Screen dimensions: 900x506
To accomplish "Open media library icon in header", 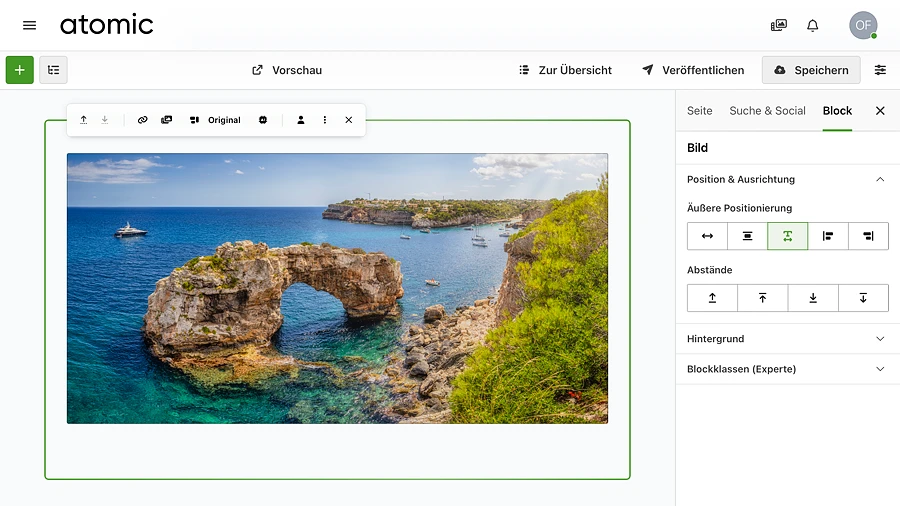I will tap(778, 26).
